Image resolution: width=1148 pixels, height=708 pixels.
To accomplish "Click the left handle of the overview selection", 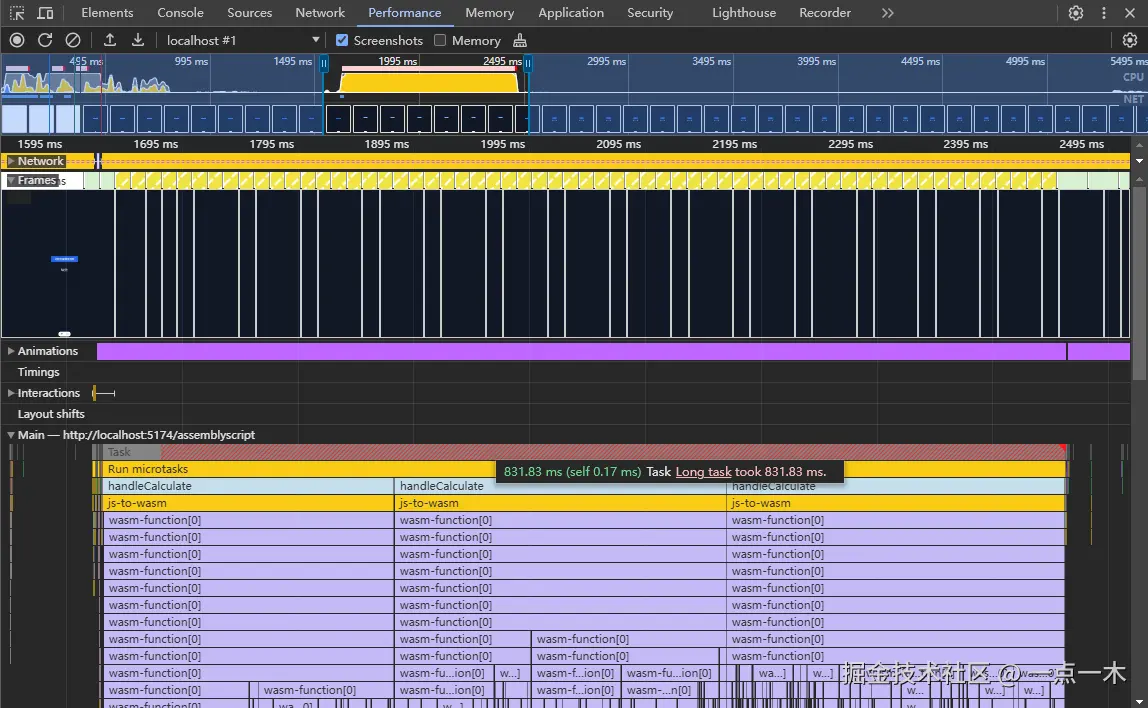I will click(x=324, y=63).
